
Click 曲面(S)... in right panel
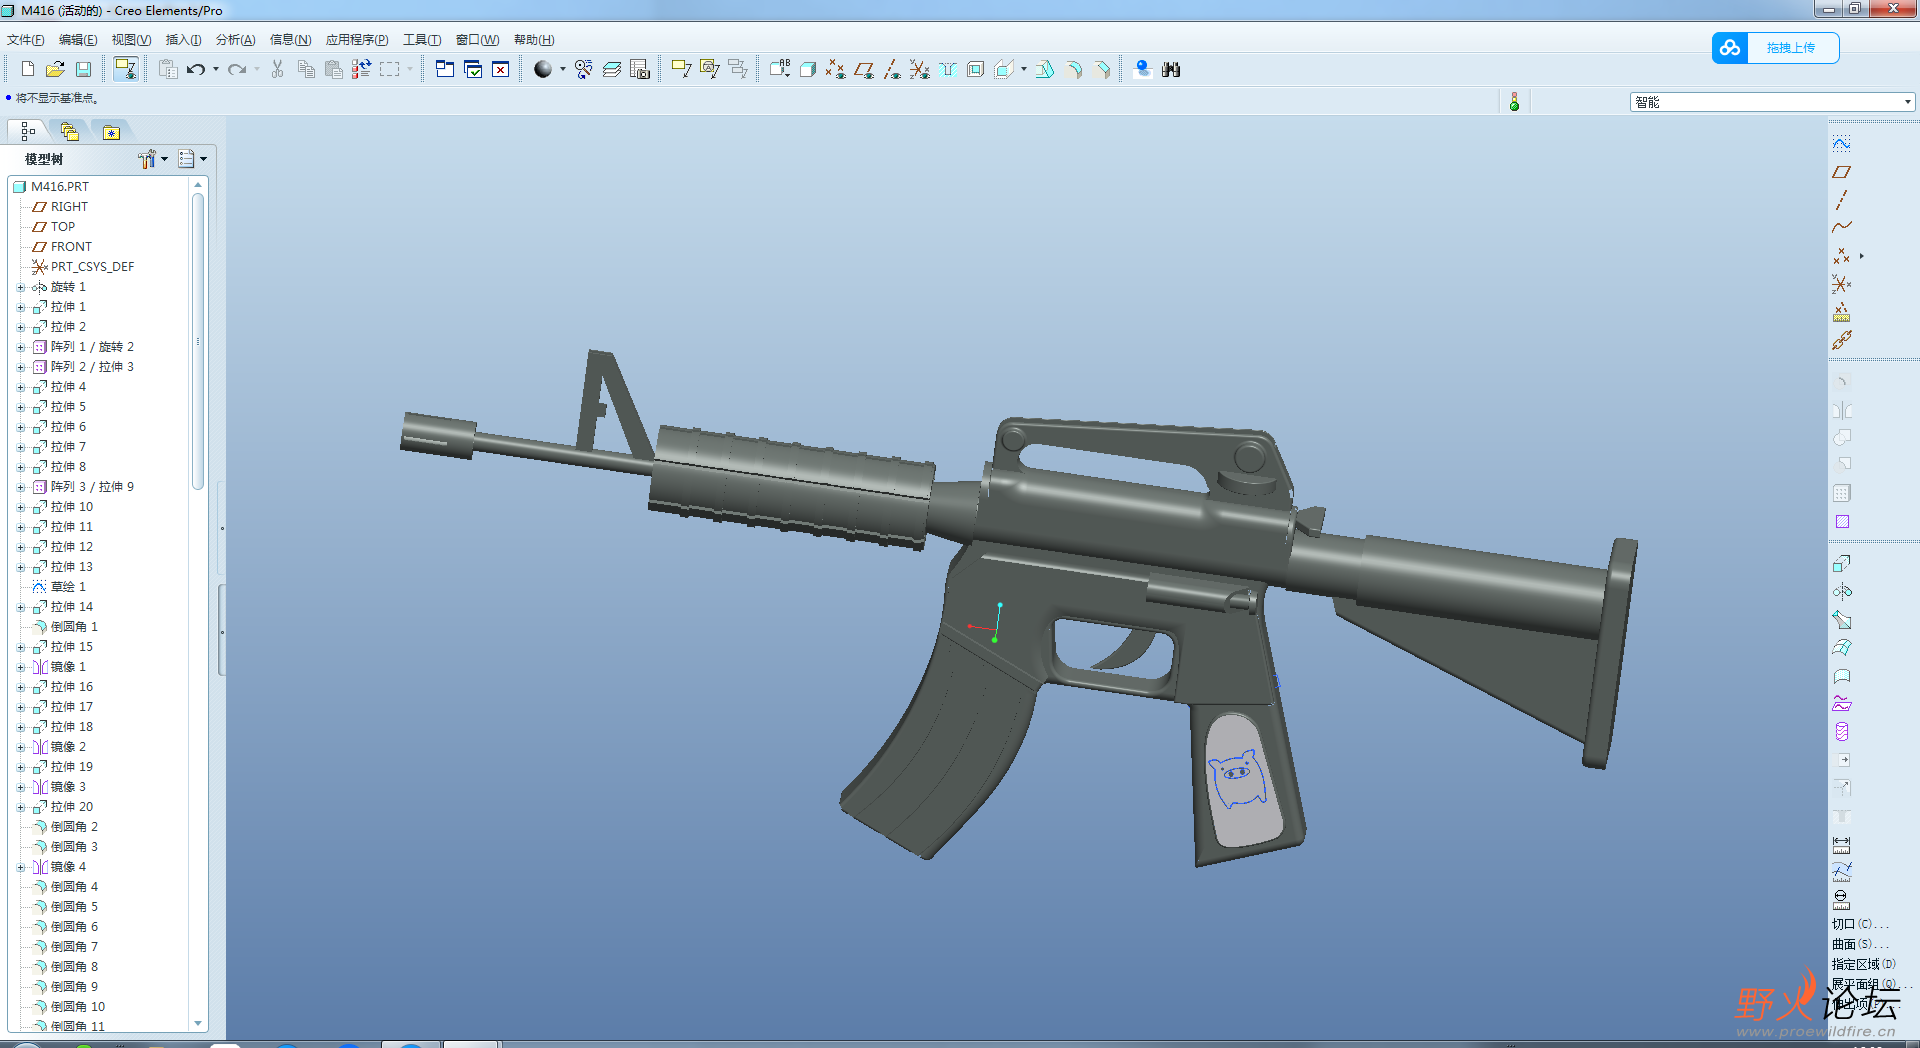click(1859, 945)
